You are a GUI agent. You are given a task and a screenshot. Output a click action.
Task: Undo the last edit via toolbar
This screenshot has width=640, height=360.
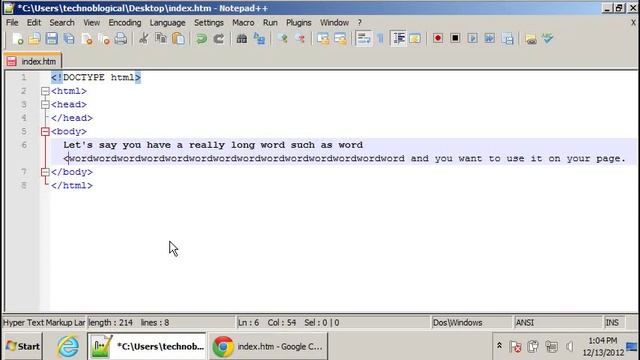point(201,39)
